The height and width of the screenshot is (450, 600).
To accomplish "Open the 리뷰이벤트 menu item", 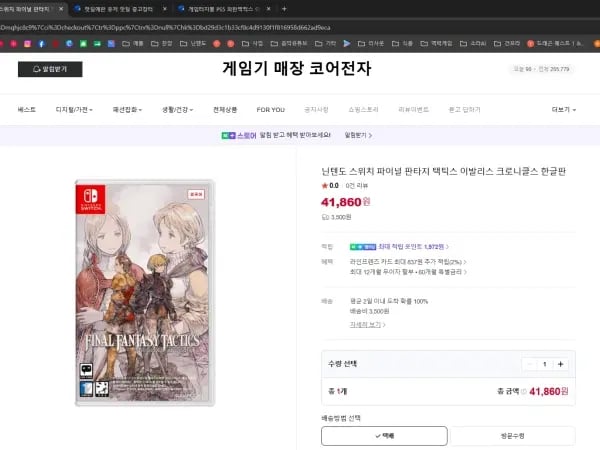I will (x=413, y=109).
